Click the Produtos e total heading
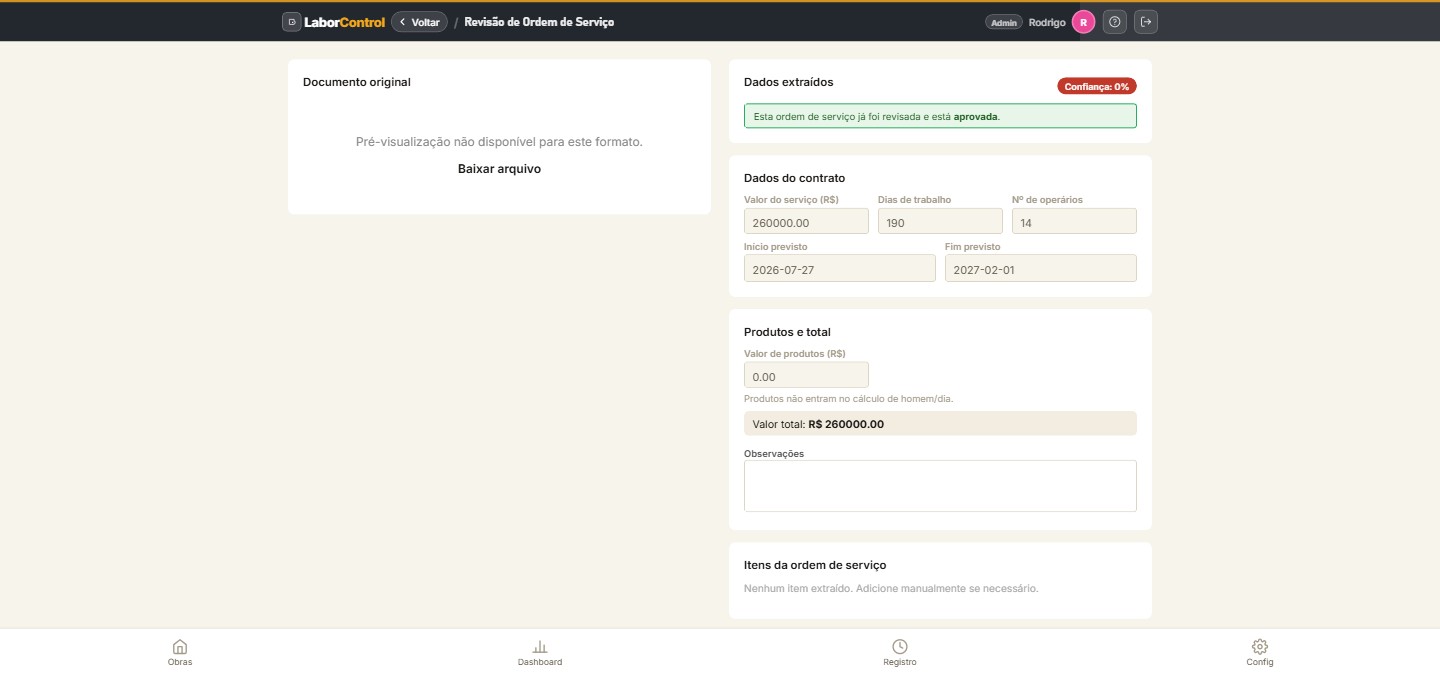The width and height of the screenshot is (1440, 675). click(787, 332)
